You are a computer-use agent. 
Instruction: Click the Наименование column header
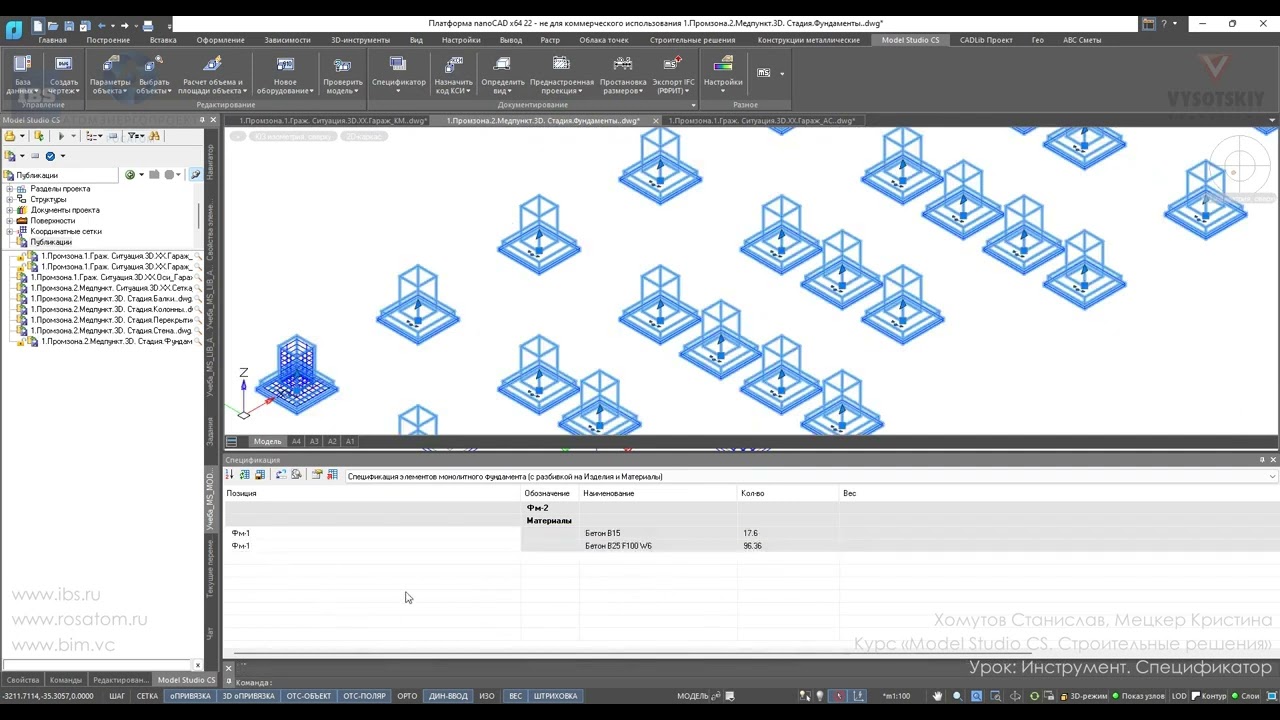658,493
